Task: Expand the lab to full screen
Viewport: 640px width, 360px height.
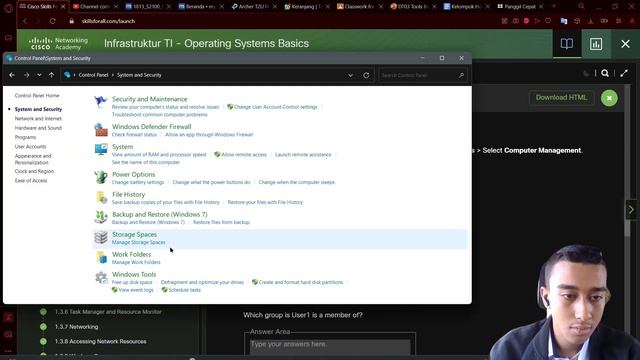Action: click(x=624, y=73)
